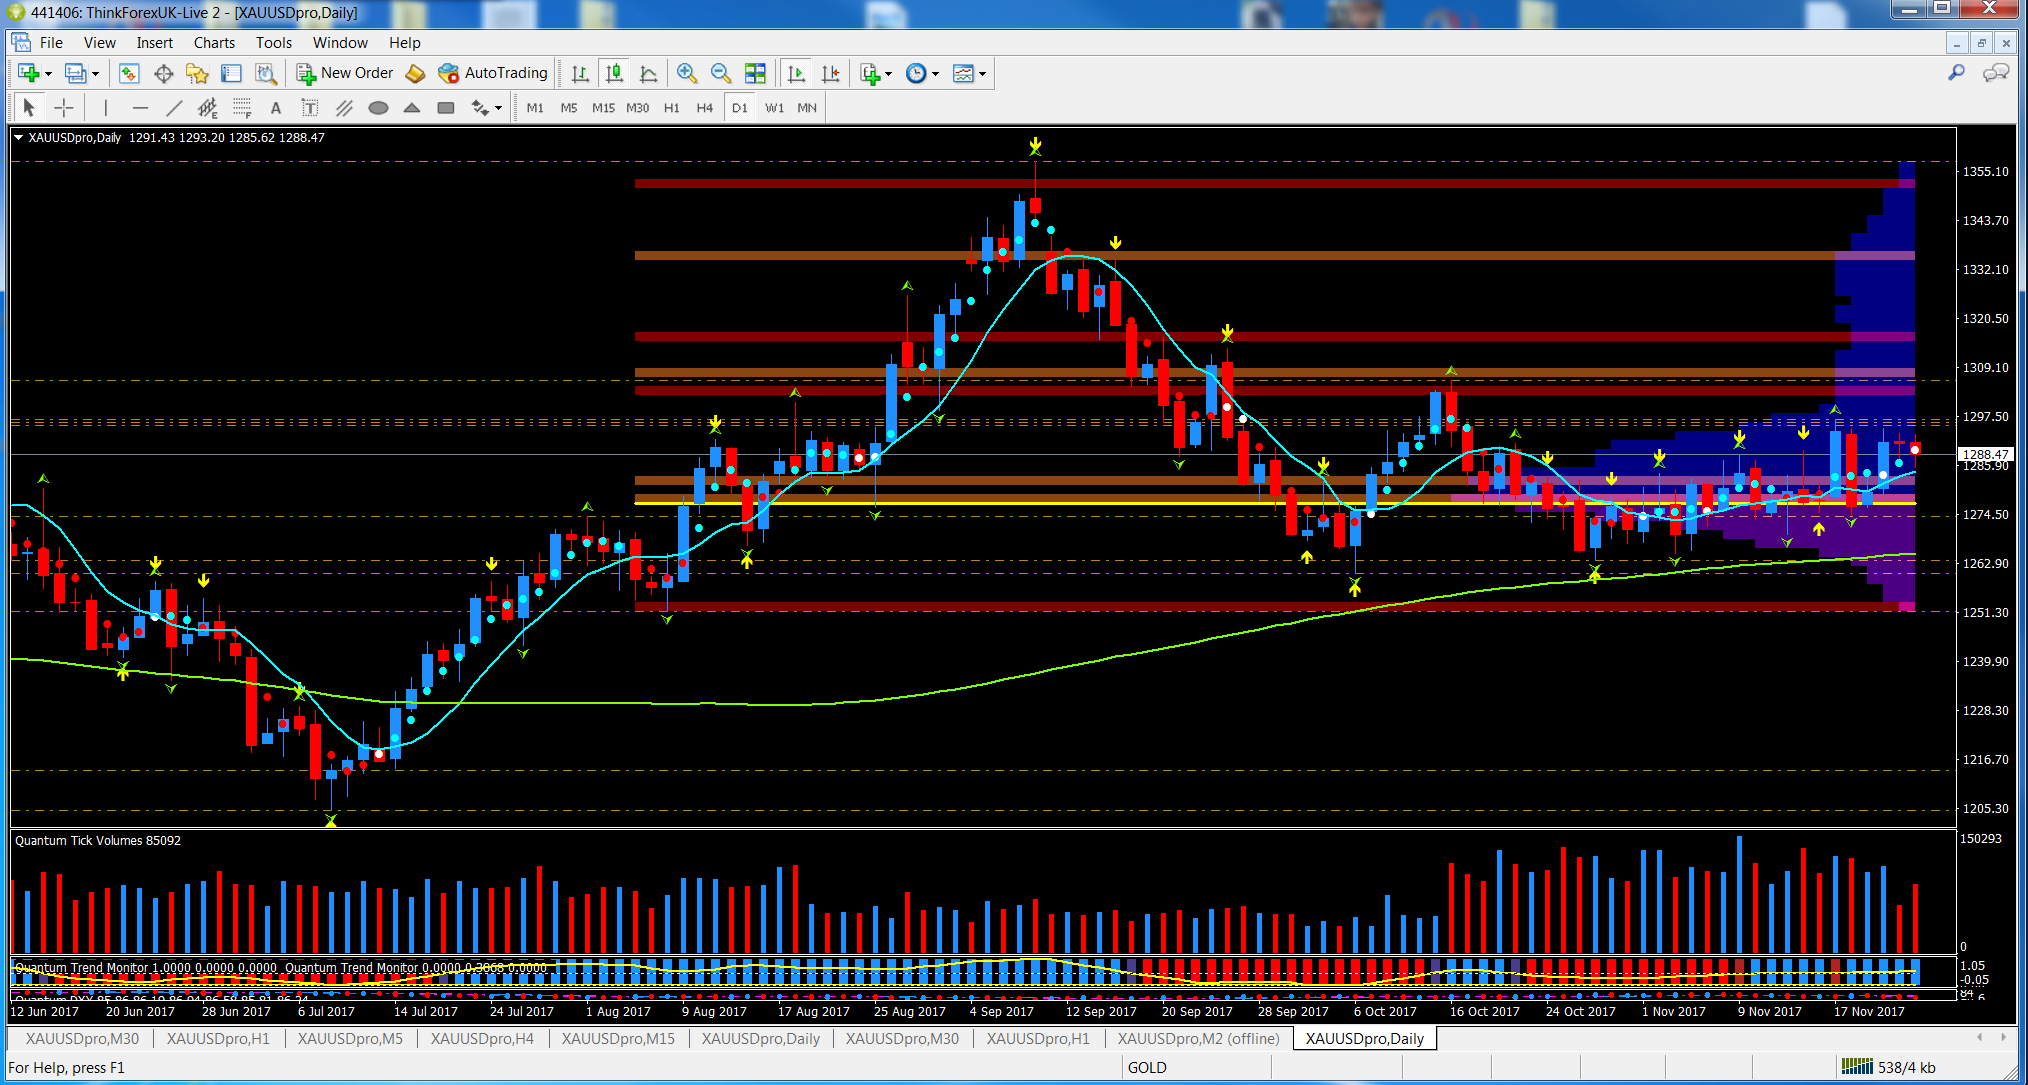Select the Ellipse drawing tool
This screenshot has width=2028, height=1085.
[378, 107]
